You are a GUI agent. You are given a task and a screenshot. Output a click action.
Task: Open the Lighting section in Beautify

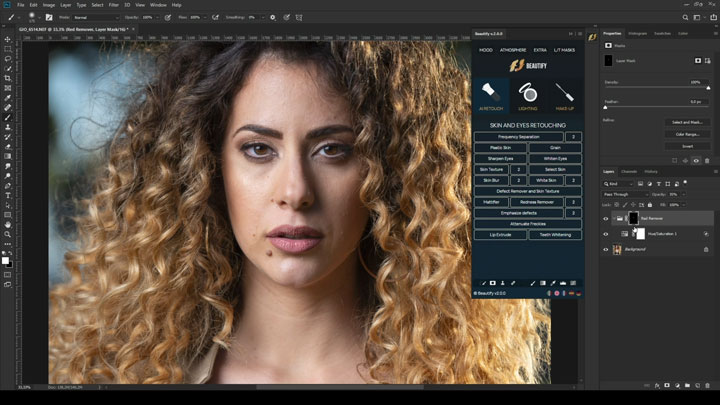point(528,95)
